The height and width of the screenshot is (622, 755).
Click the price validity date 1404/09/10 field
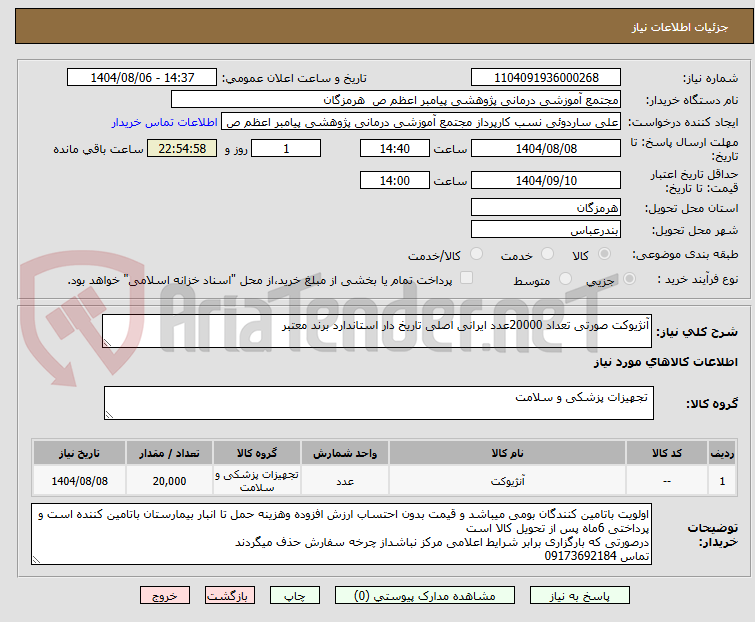(546, 181)
